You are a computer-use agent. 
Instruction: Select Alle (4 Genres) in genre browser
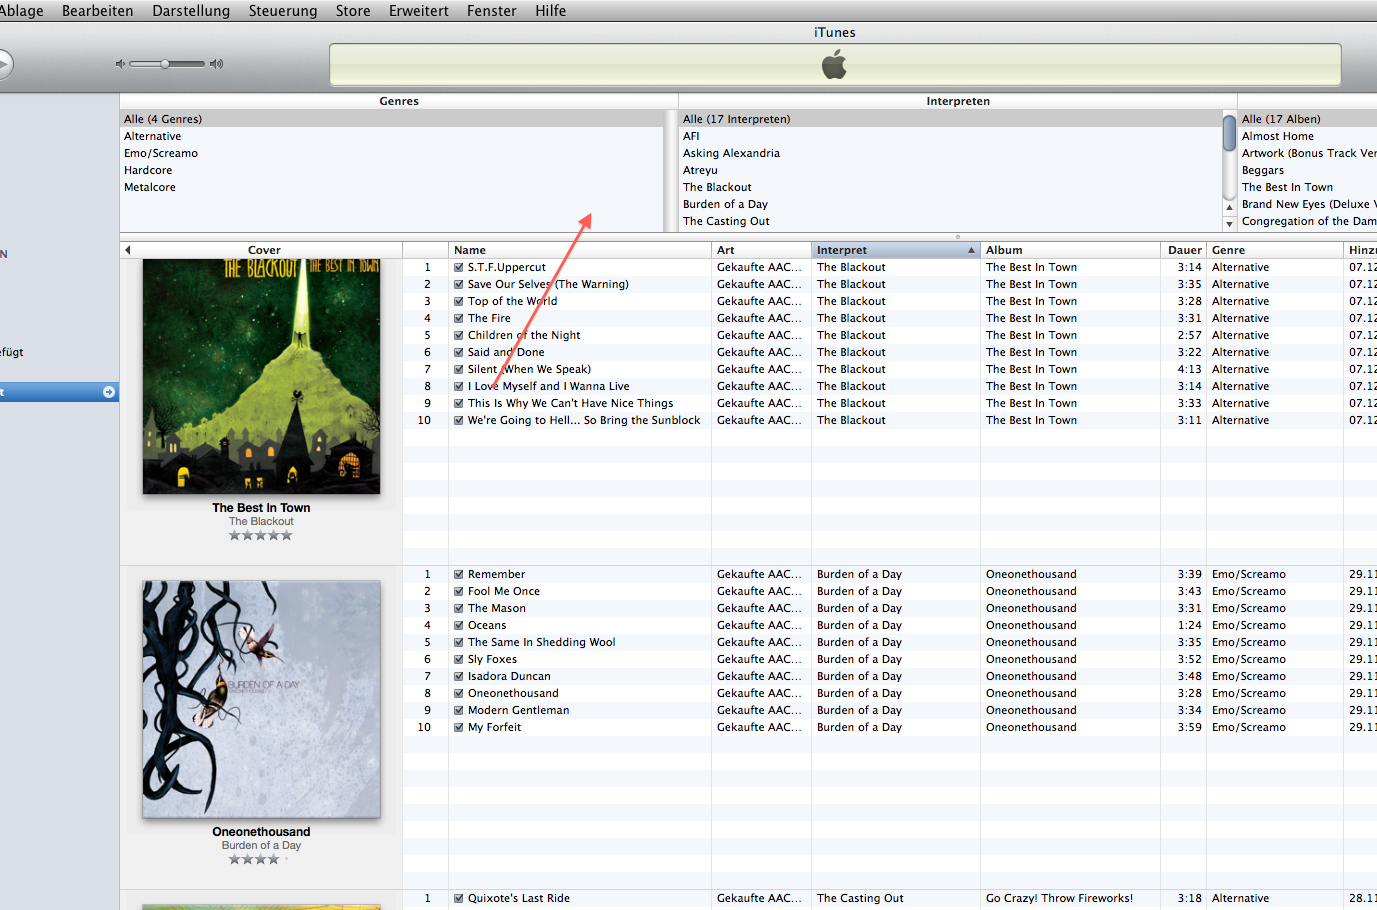coord(392,119)
